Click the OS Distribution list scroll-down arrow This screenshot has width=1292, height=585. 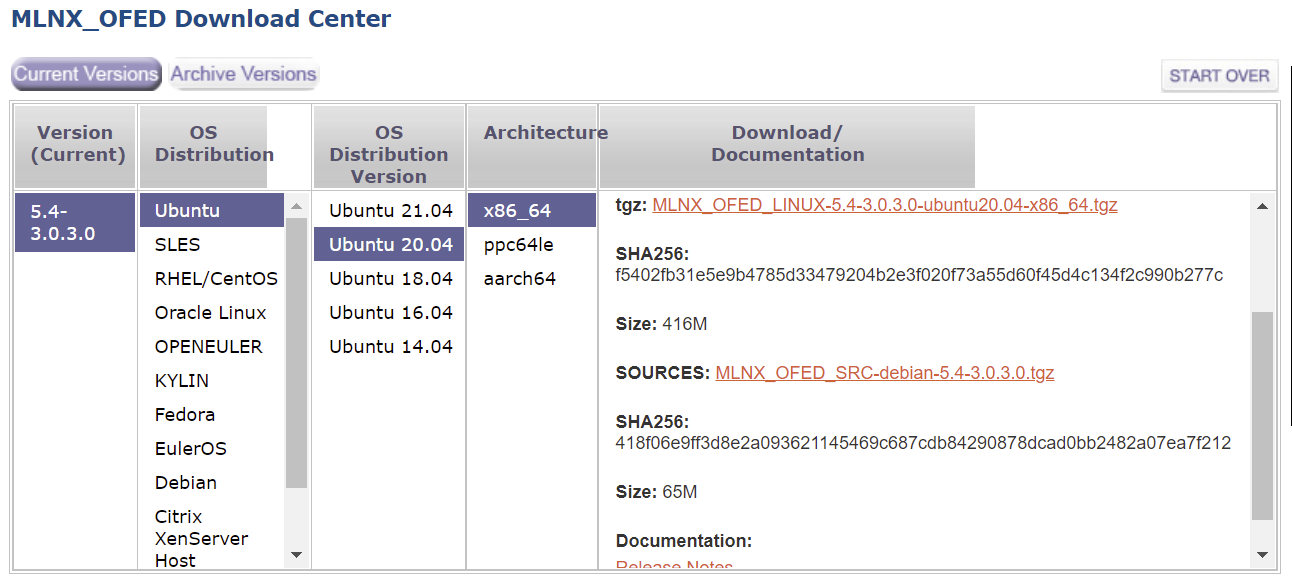[296, 555]
